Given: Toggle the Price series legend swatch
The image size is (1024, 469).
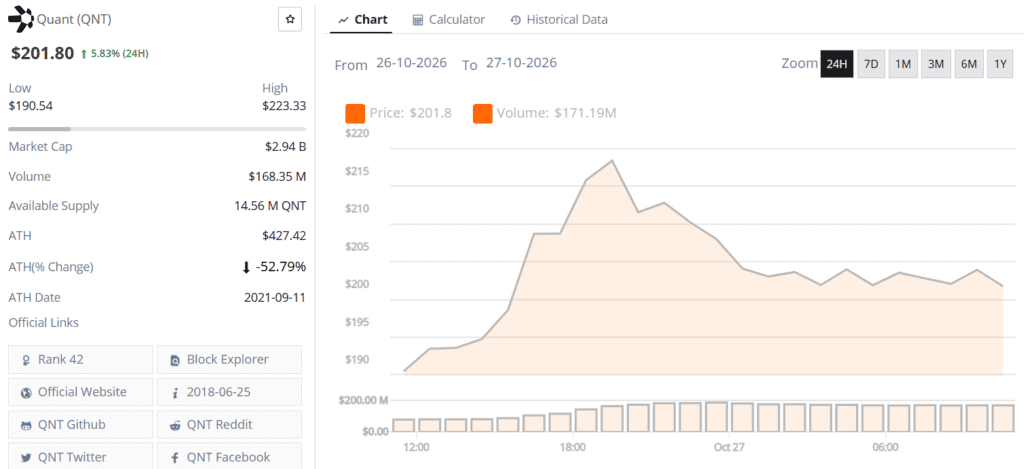Looking at the screenshot, I should click(355, 113).
